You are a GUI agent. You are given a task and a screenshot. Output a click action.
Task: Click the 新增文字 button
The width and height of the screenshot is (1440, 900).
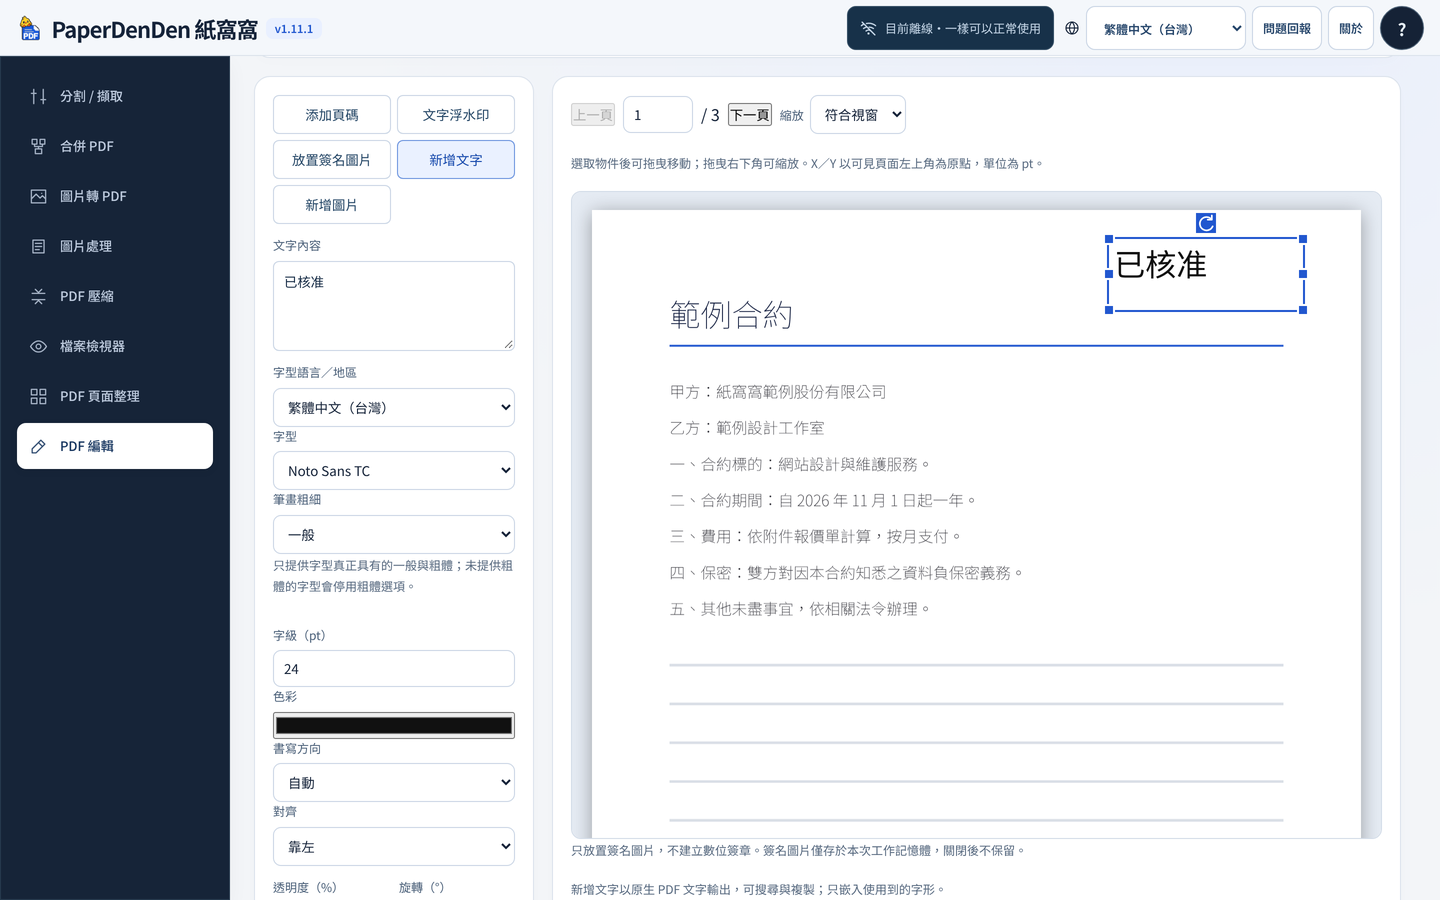pos(456,160)
